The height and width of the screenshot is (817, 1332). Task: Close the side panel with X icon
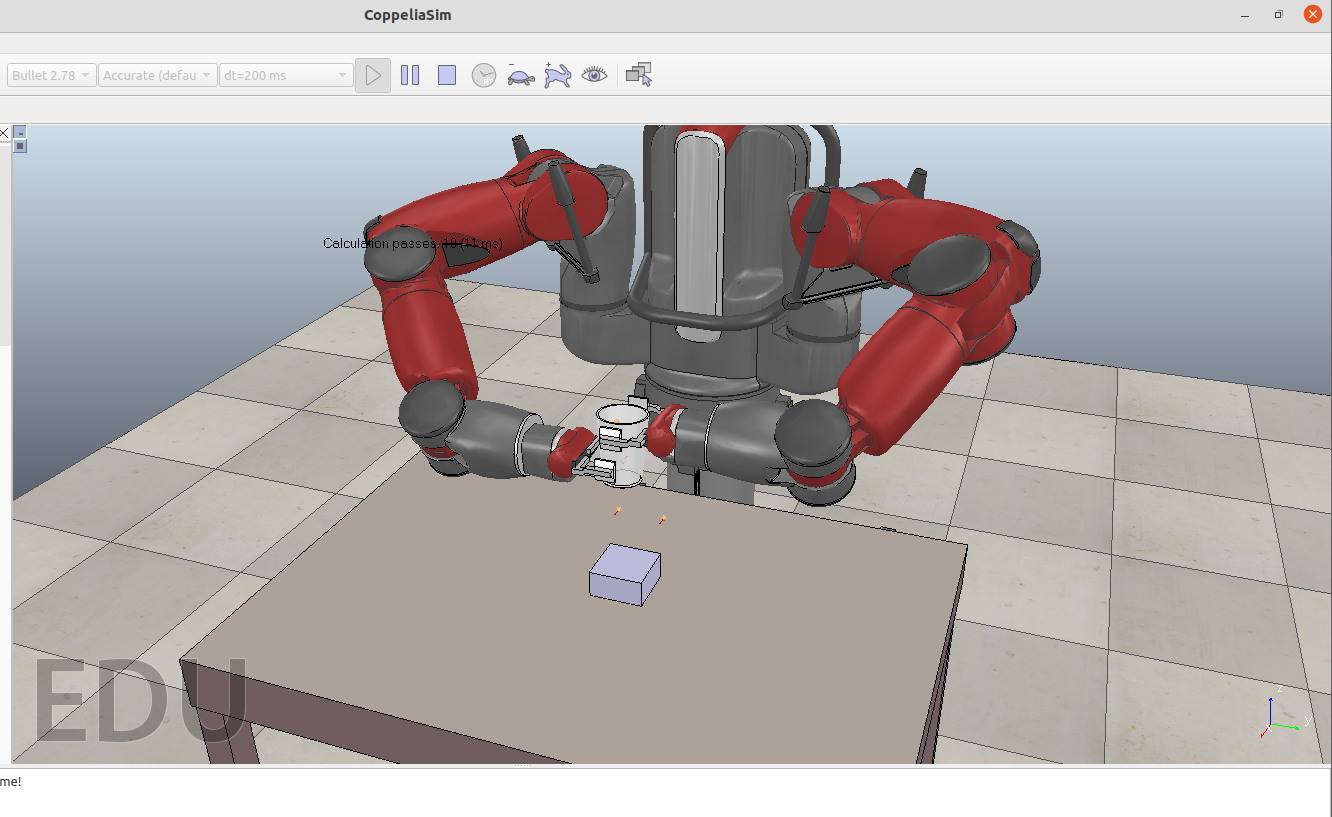(4, 132)
